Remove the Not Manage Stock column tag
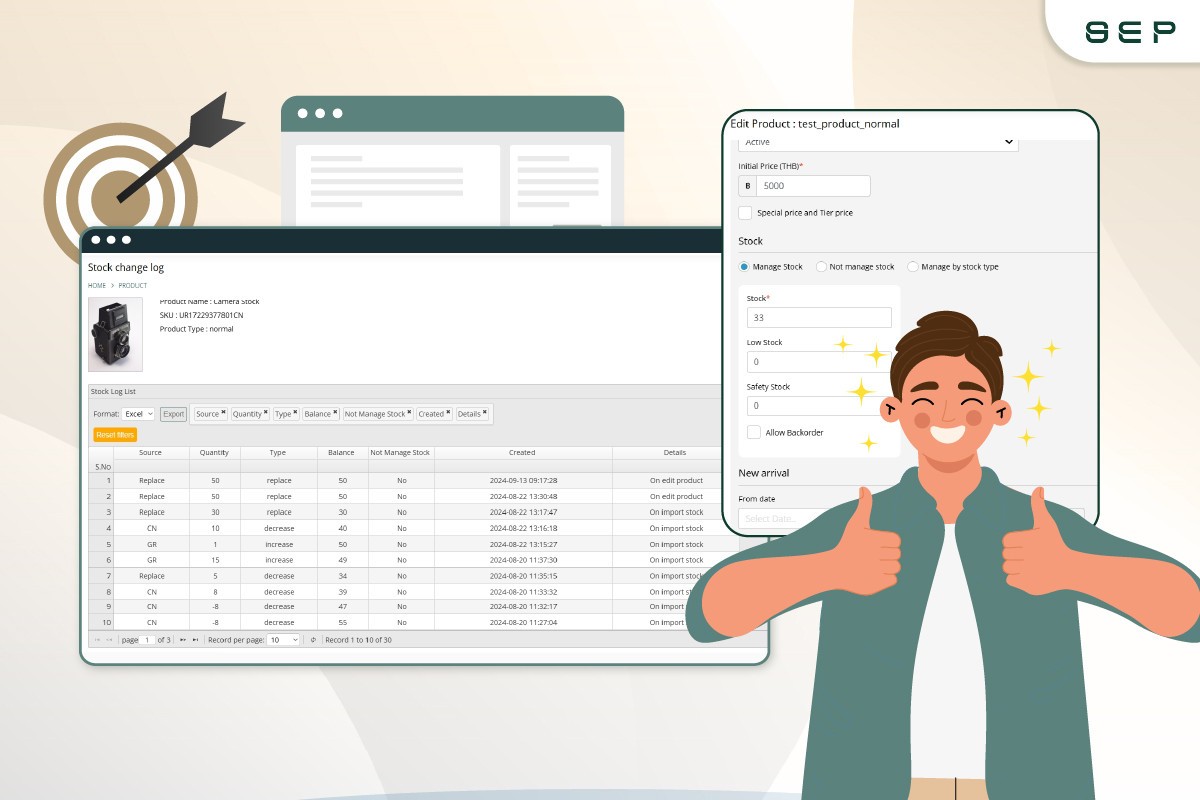Viewport: 1200px width, 800px height. pyautogui.click(x=409, y=412)
